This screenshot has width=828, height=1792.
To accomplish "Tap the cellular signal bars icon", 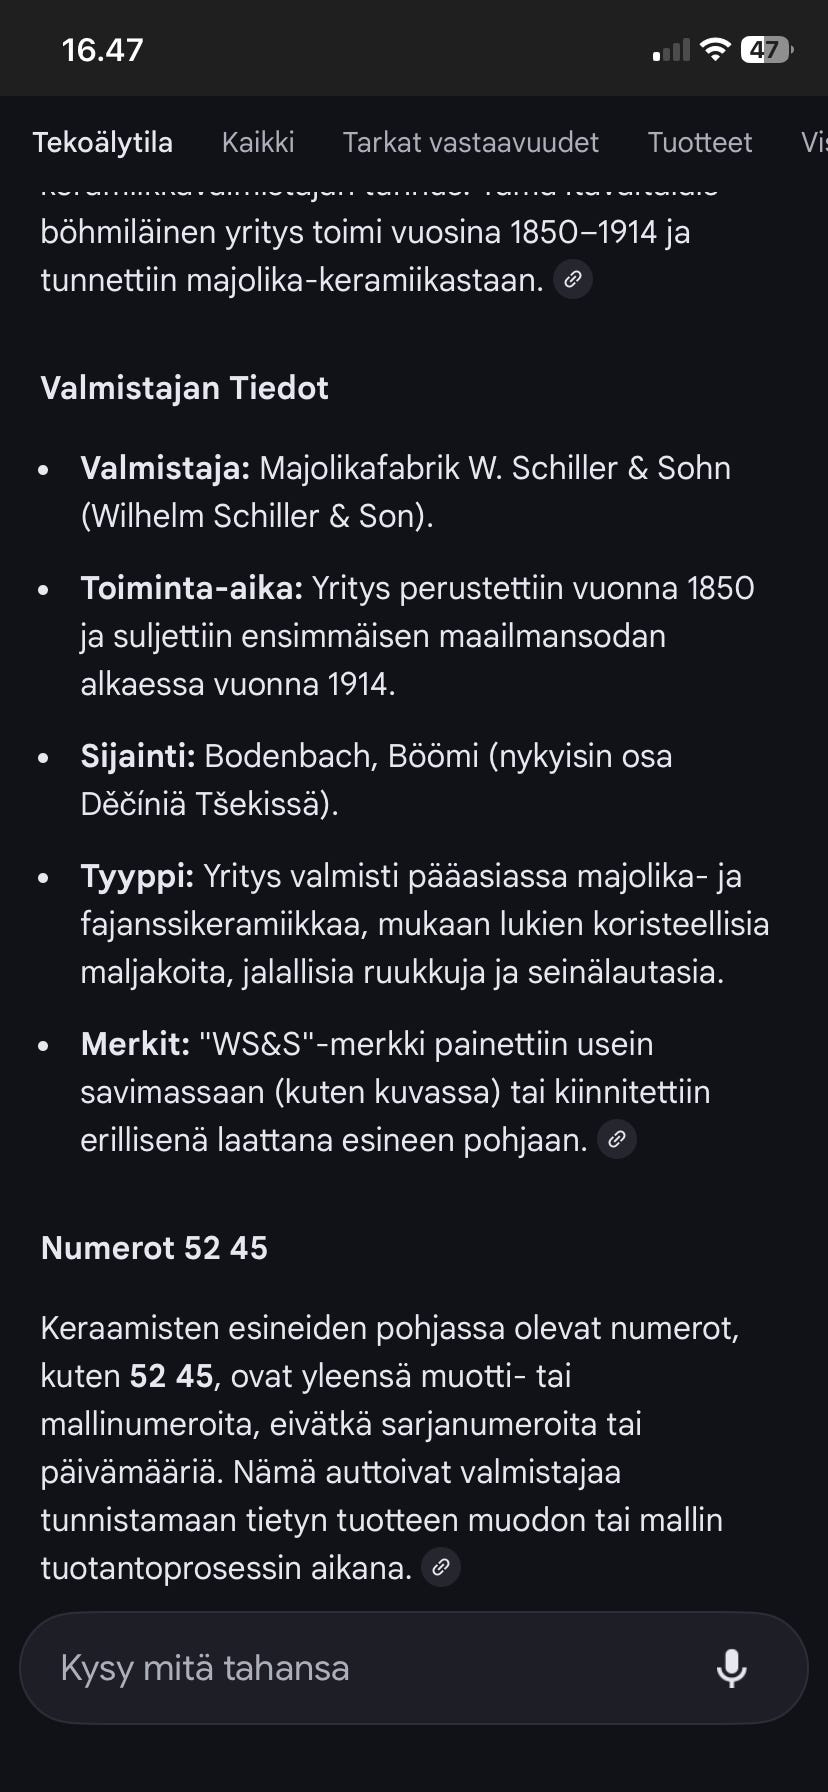I will 668,47.
